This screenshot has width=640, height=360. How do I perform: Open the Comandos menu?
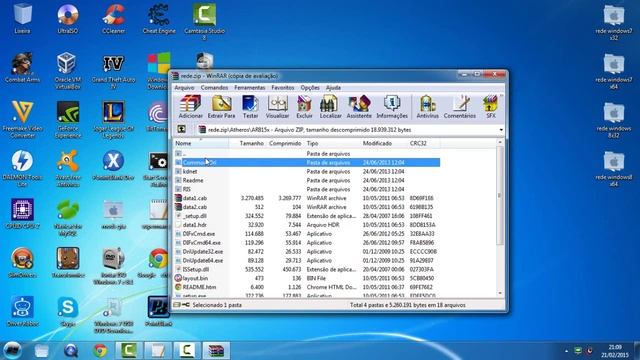pyautogui.click(x=214, y=88)
